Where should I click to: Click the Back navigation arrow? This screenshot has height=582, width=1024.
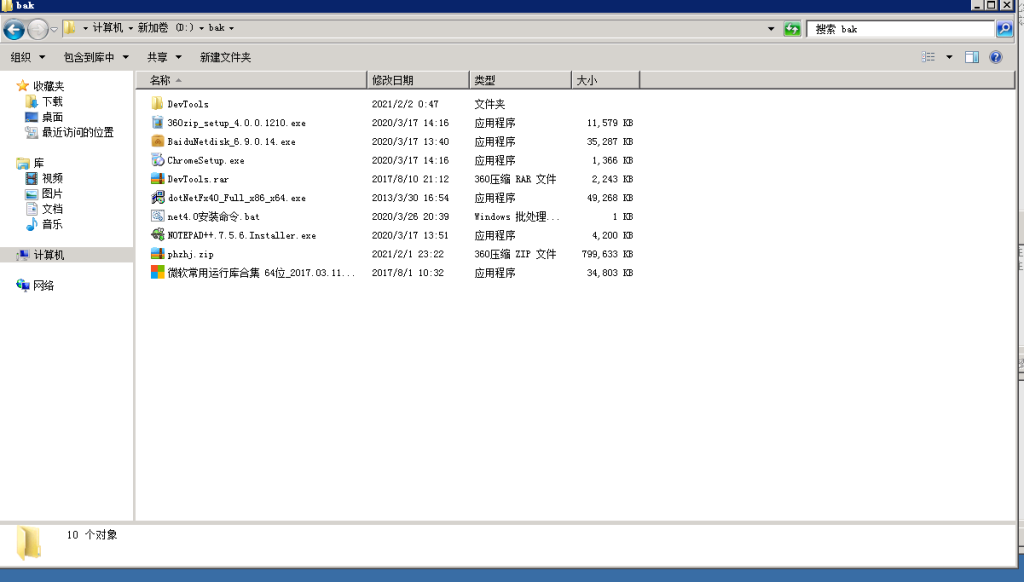click(x=14, y=29)
